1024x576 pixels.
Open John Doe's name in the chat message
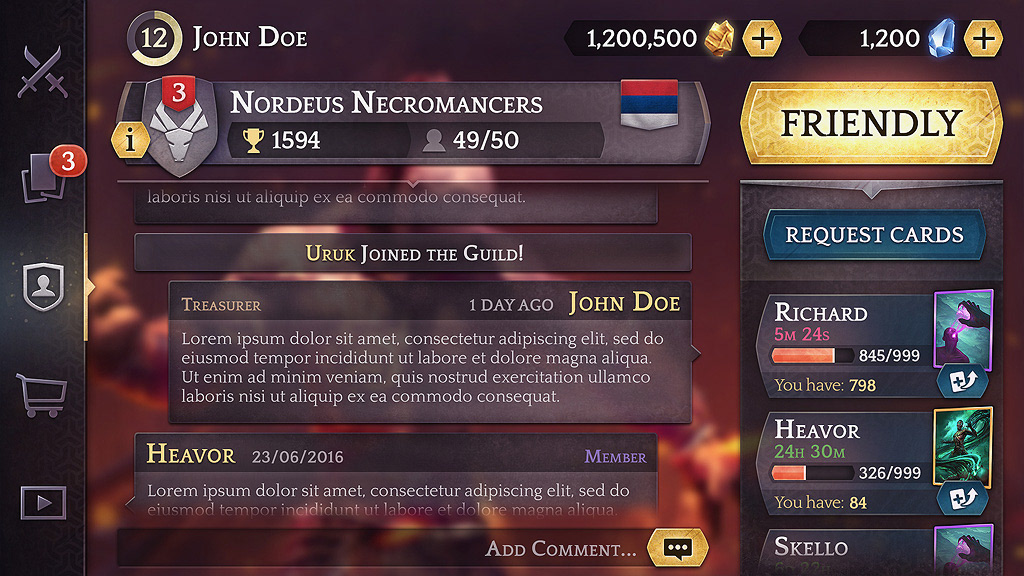[624, 303]
